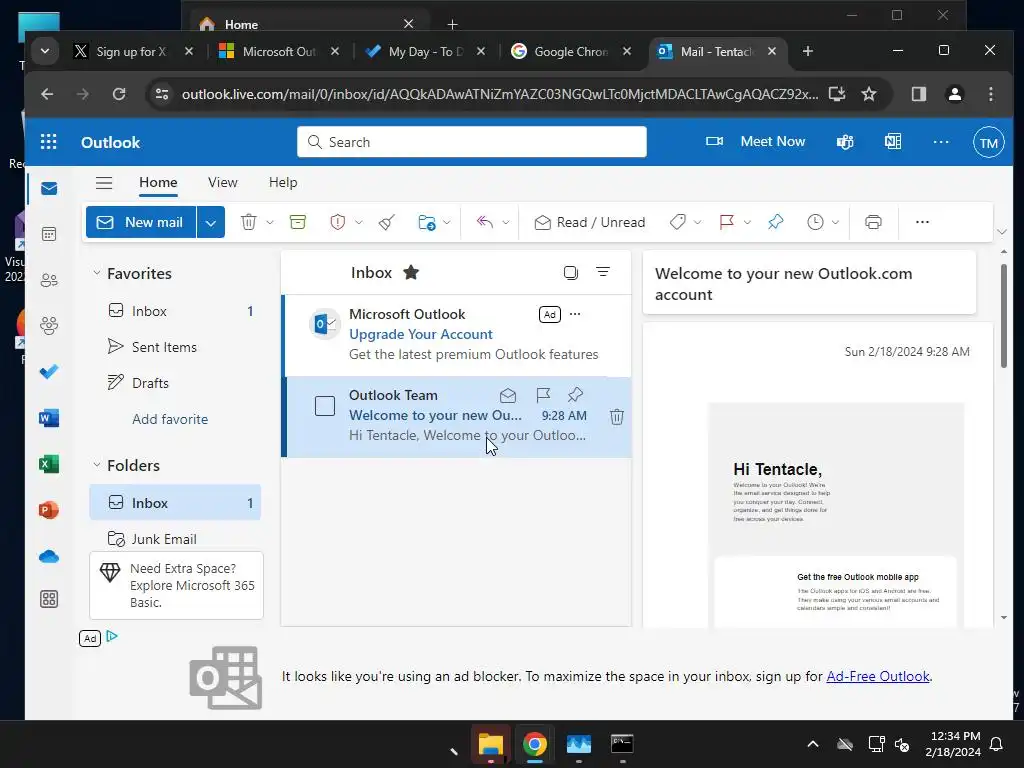Click the New mail button

click(141, 222)
